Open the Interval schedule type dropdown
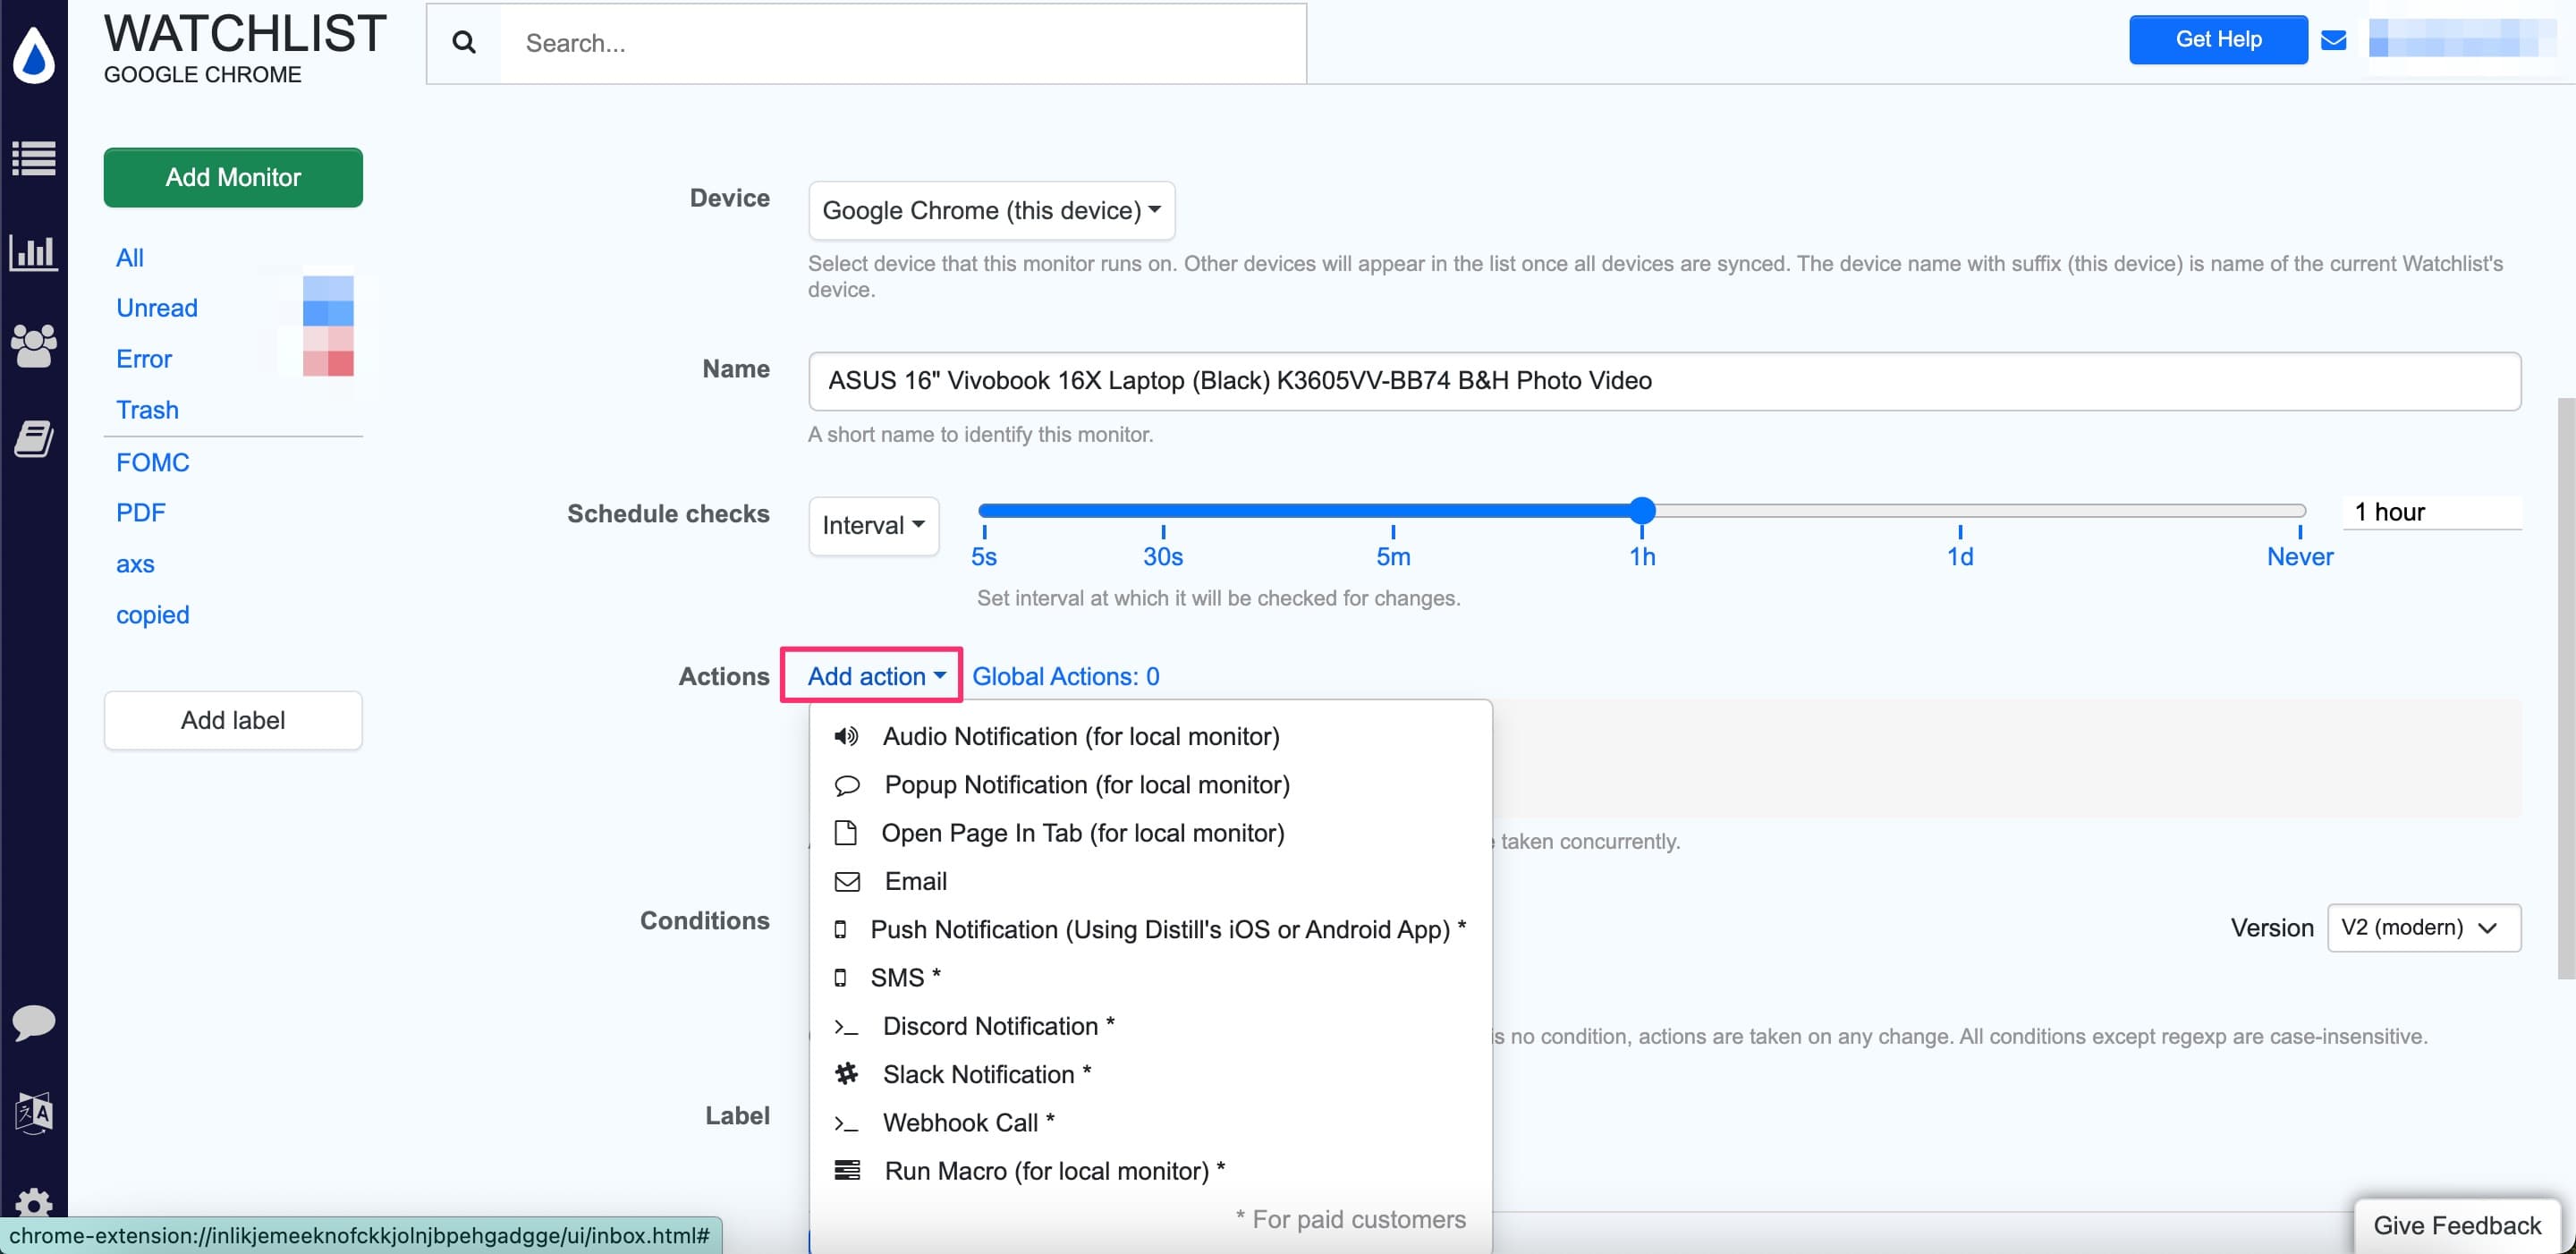2576x1254 pixels. click(x=872, y=525)
